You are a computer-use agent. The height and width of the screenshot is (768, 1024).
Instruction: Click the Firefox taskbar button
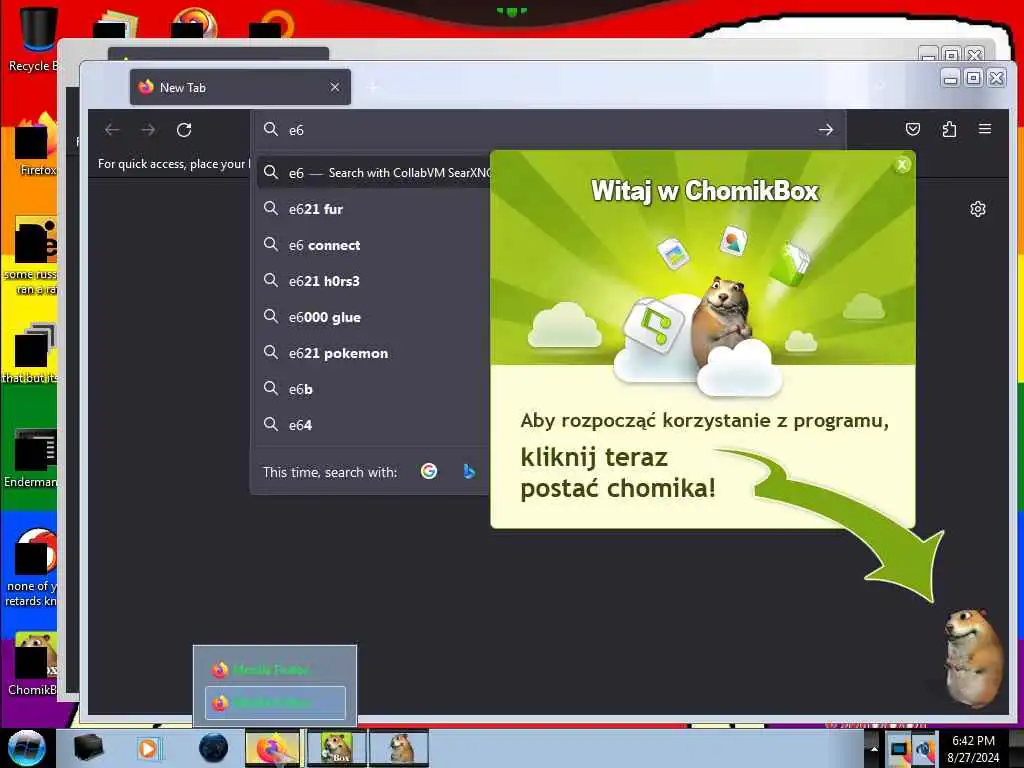tap(272, 748)
